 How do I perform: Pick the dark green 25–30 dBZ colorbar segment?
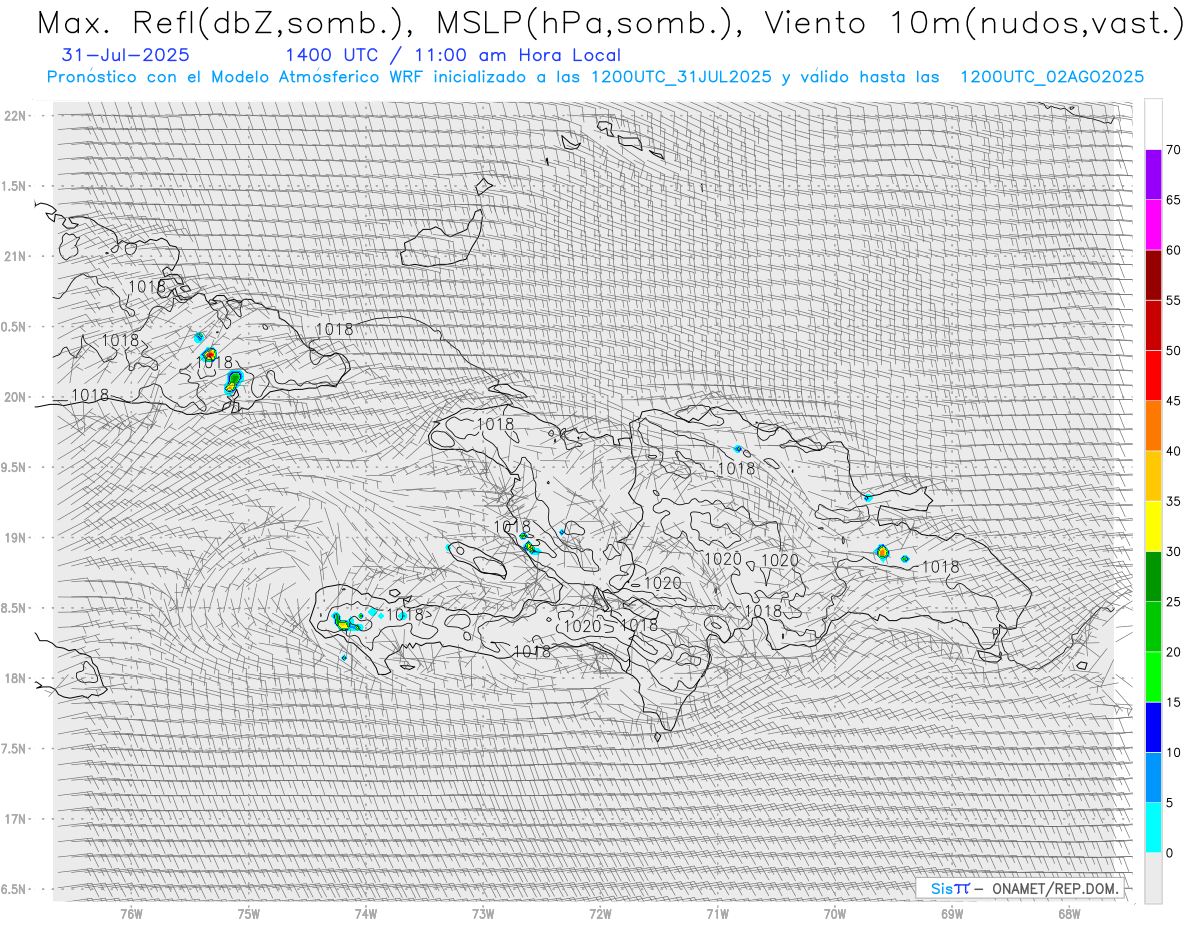[1153, 576]
